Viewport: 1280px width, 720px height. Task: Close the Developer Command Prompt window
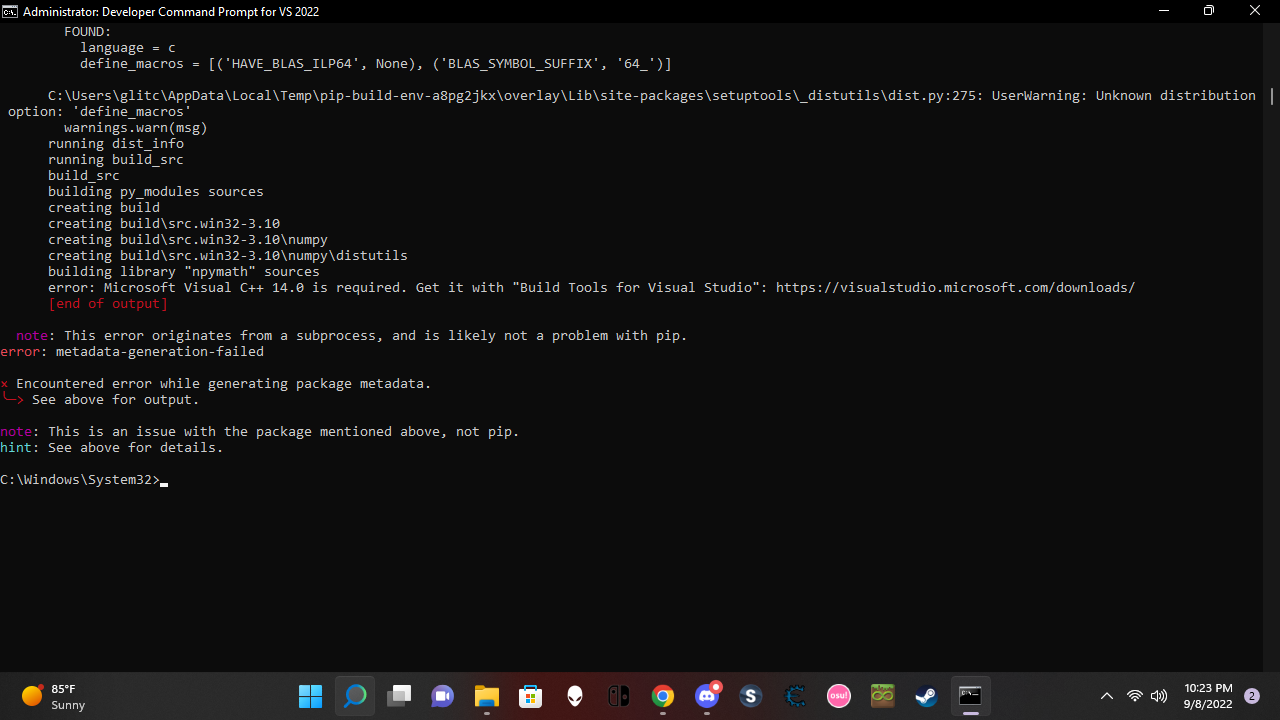[1256, 11]
